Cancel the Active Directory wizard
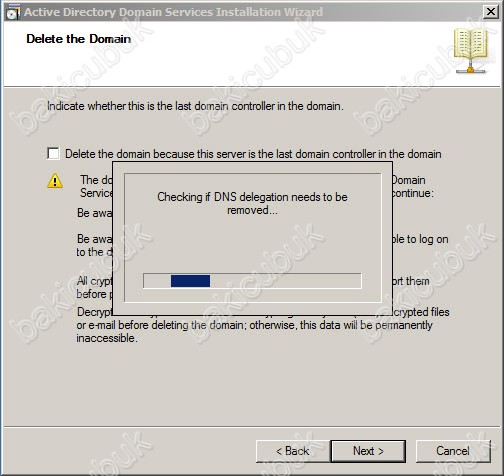 (453, 451)
